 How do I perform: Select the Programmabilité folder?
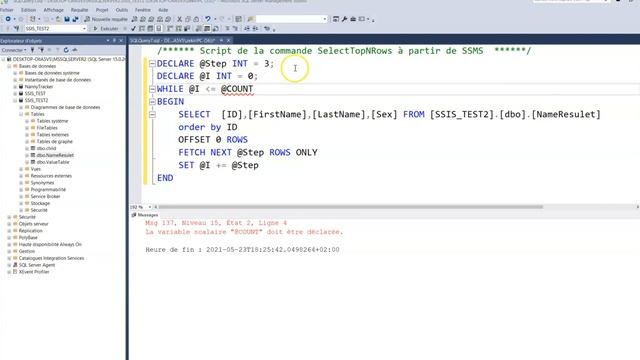[48, 189]
